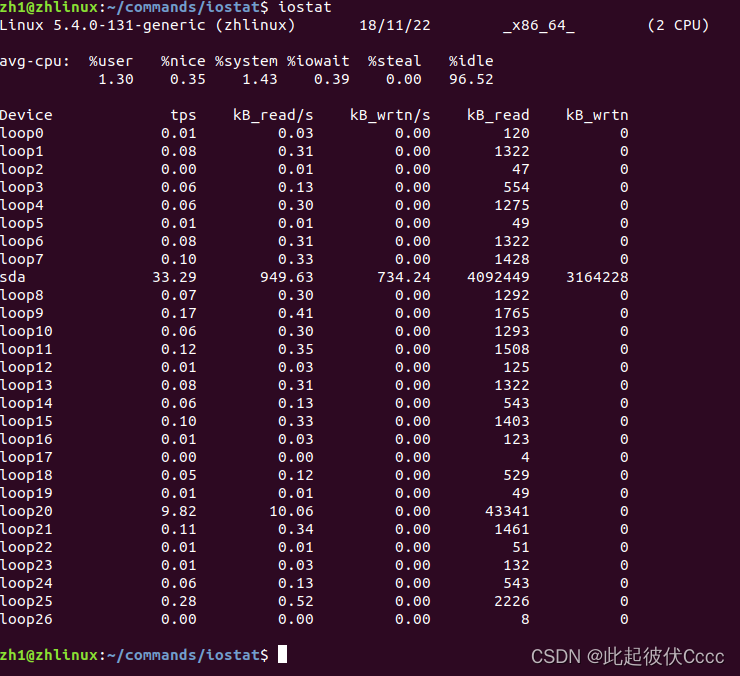The width and height of the screenshot is (740, 676).
Task: Click loop11's kB_read value '1508'
Action: (512, 349)
